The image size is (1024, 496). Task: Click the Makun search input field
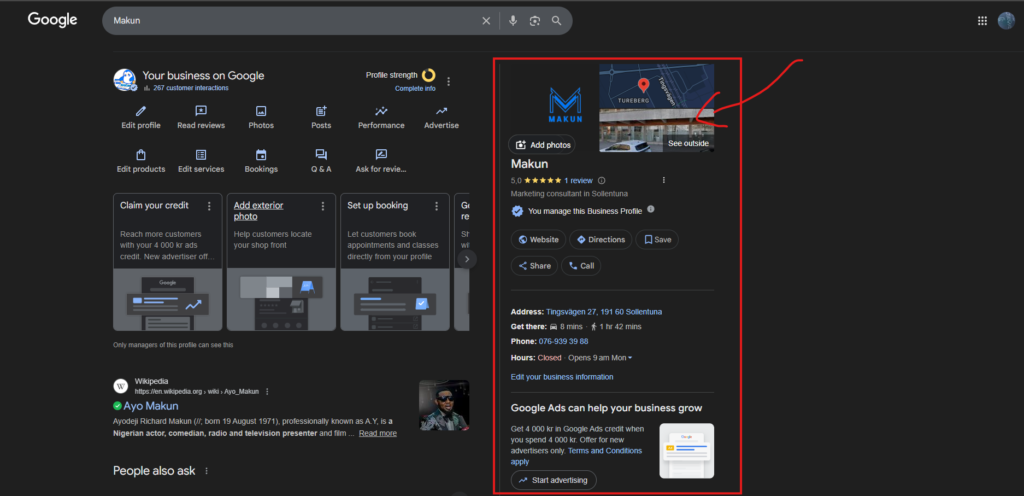290,21
